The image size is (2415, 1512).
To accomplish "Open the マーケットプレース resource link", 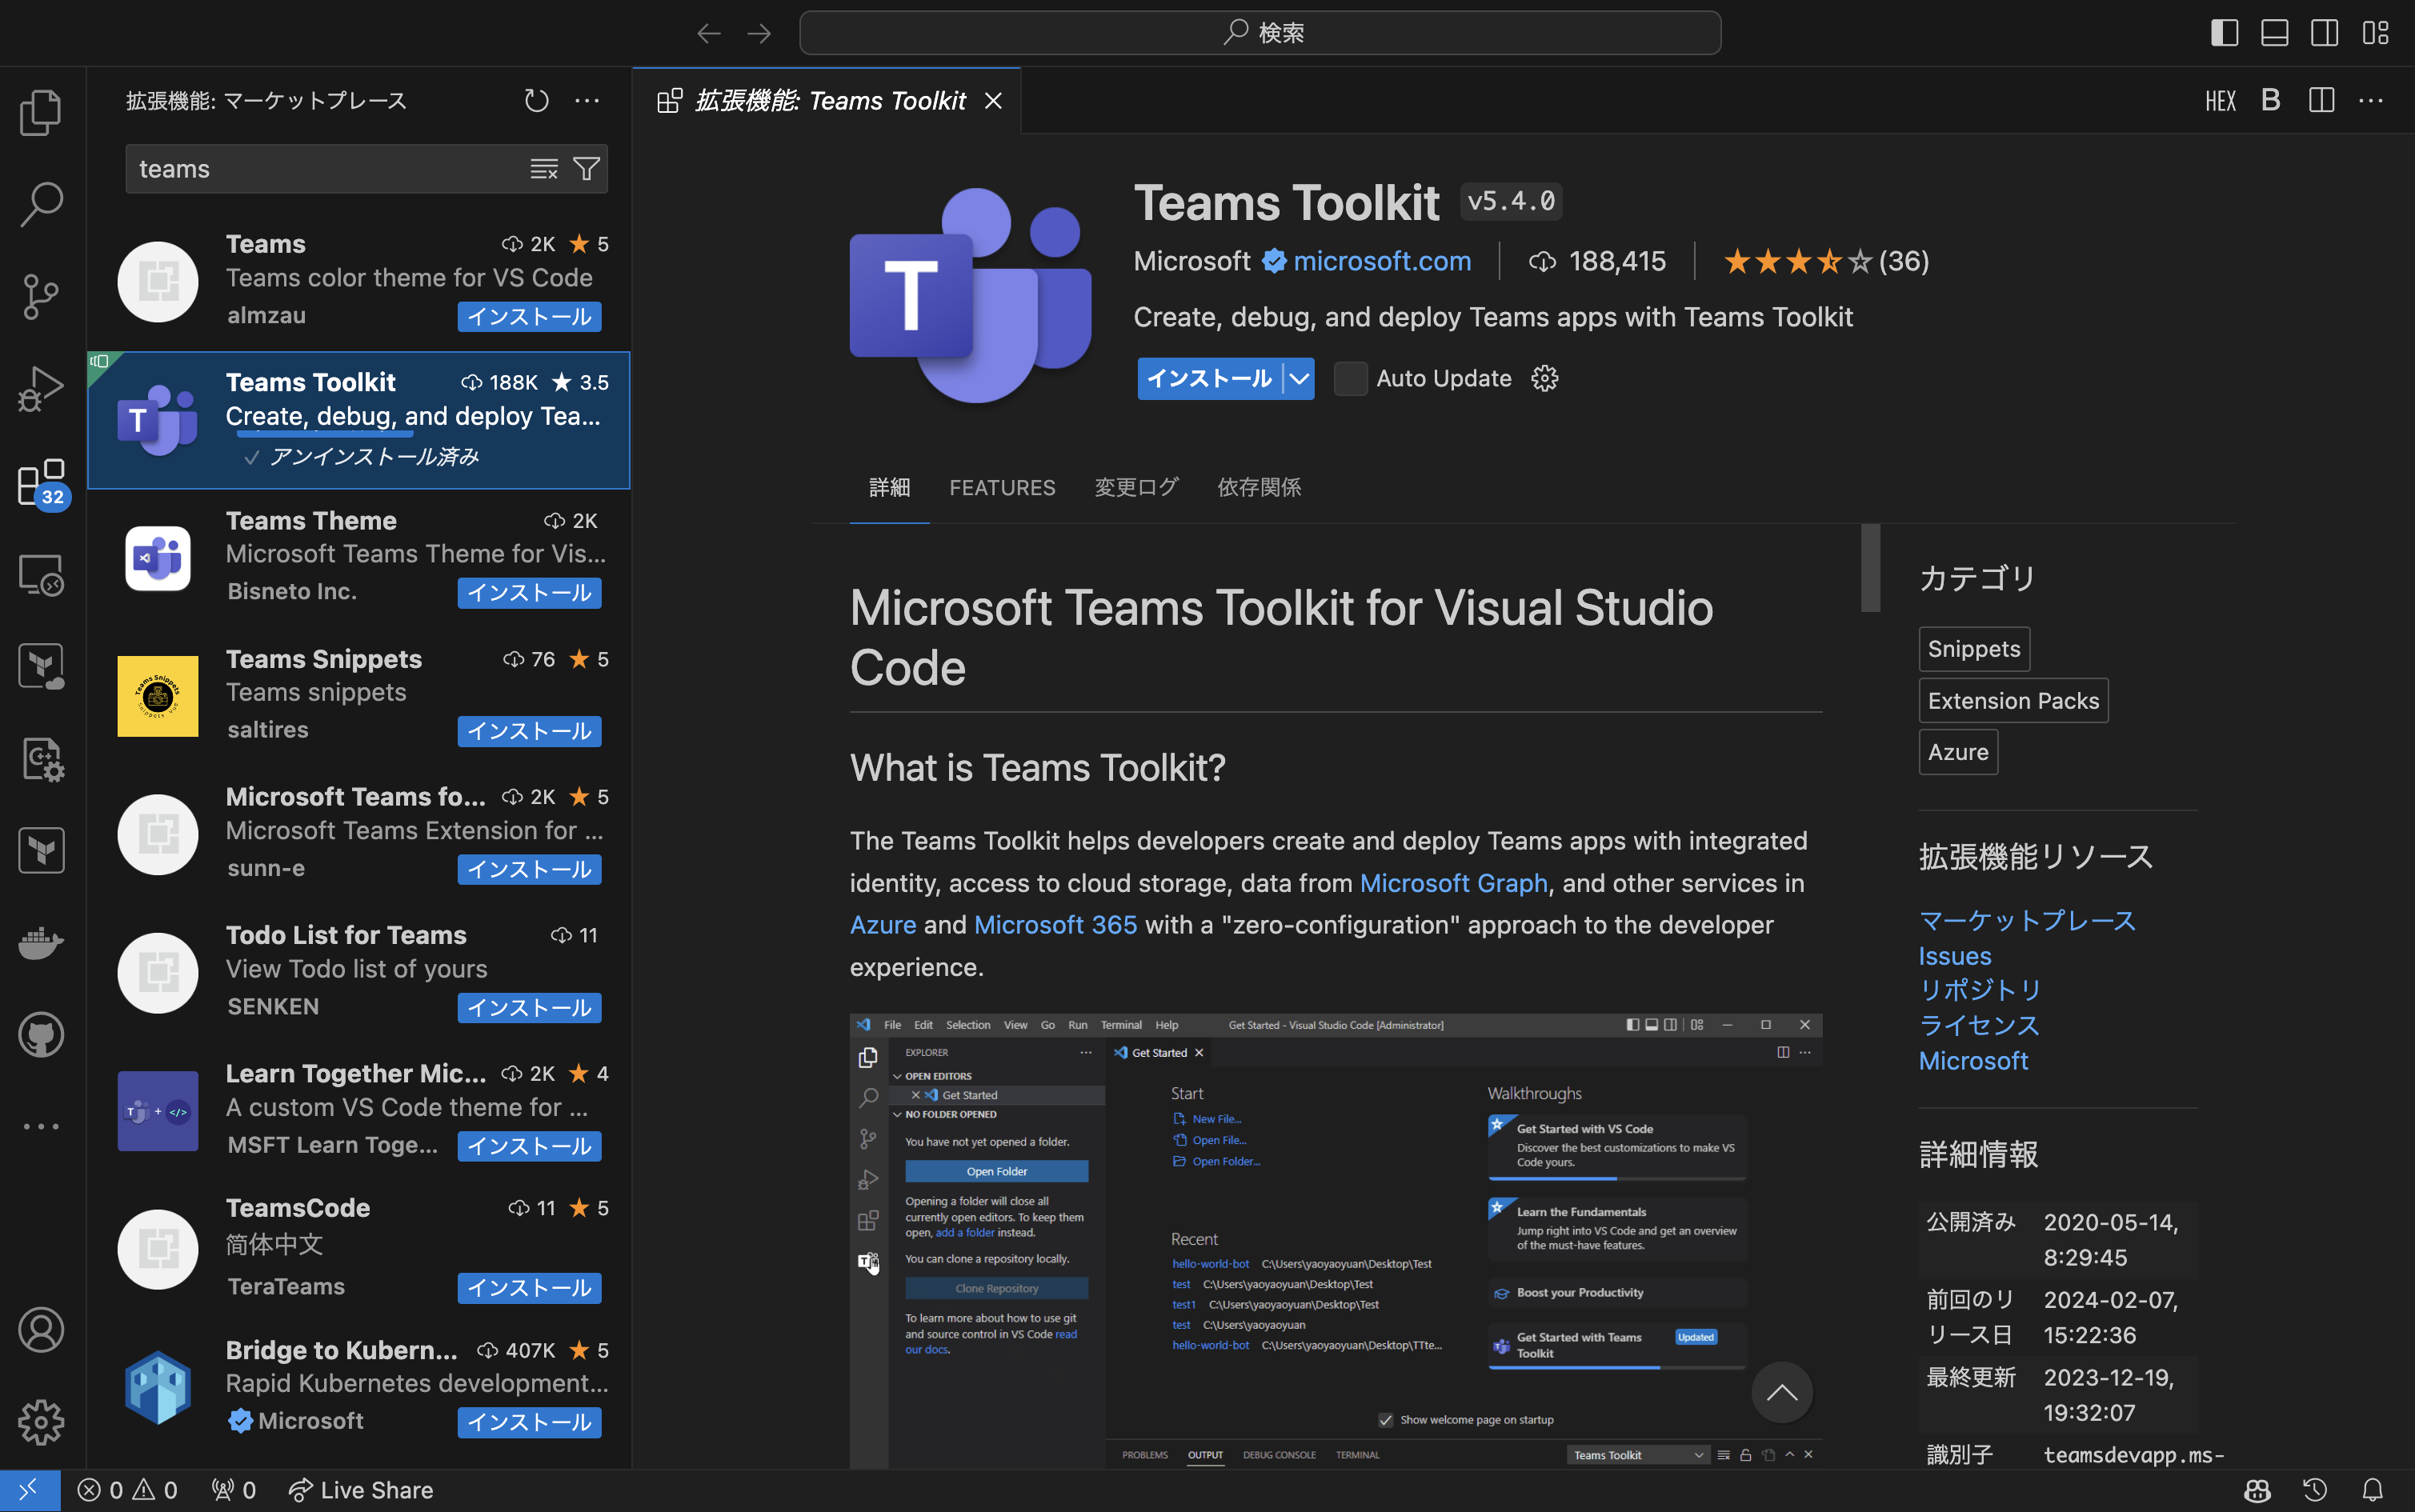I will (2027, 921).
